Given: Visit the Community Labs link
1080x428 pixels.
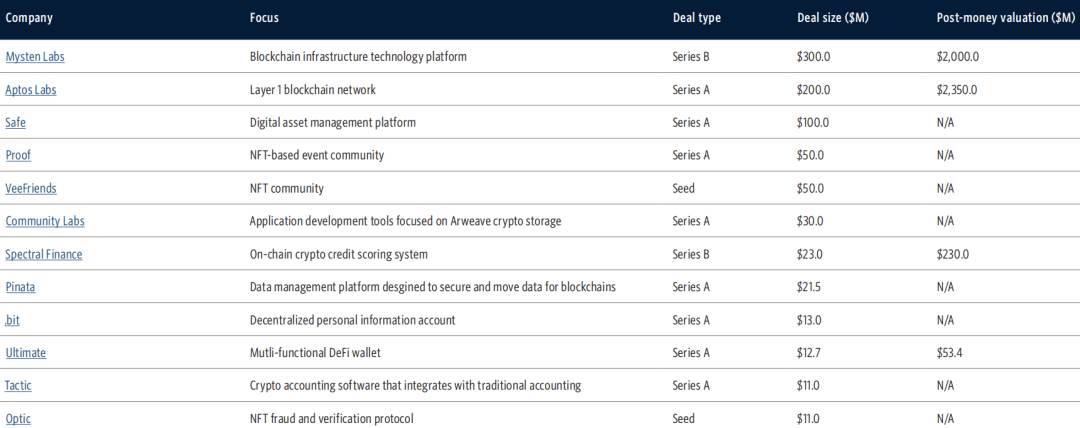Looking at the screenshot, I should pyautogui.click(x=45, y=222).
